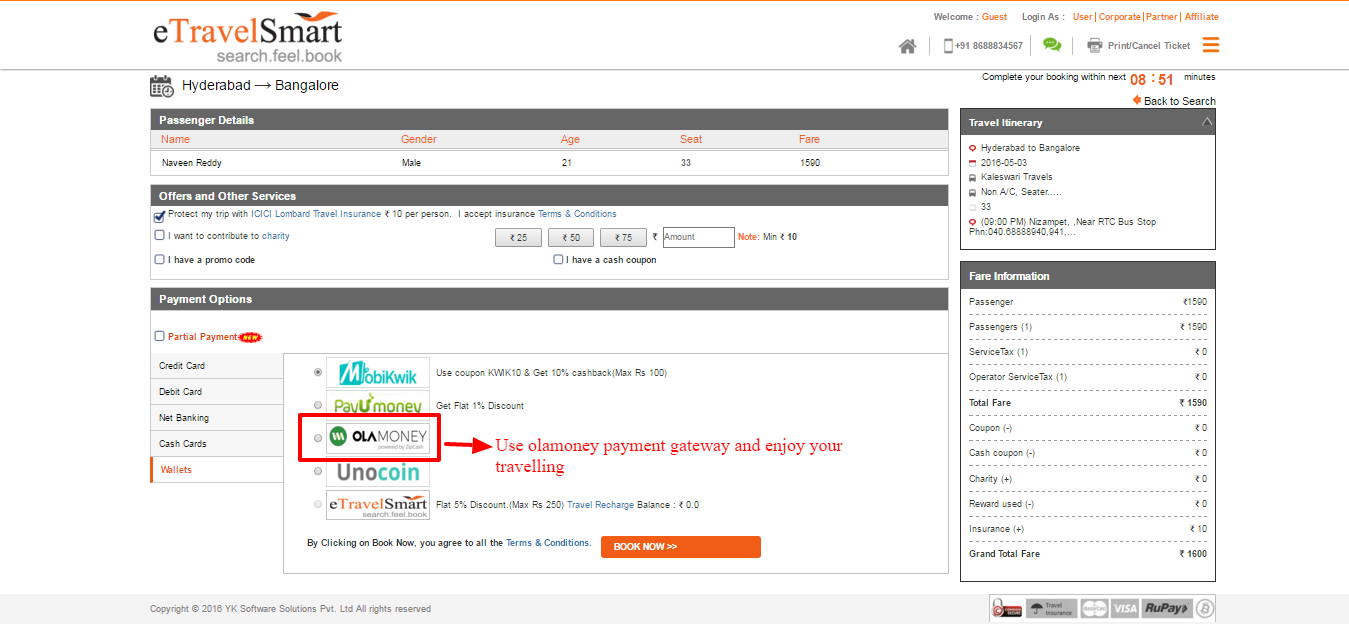Click bus icon beside Non A/C, Seater
This screenshot has height=636, width=1349.
click(x=973, y=192)
